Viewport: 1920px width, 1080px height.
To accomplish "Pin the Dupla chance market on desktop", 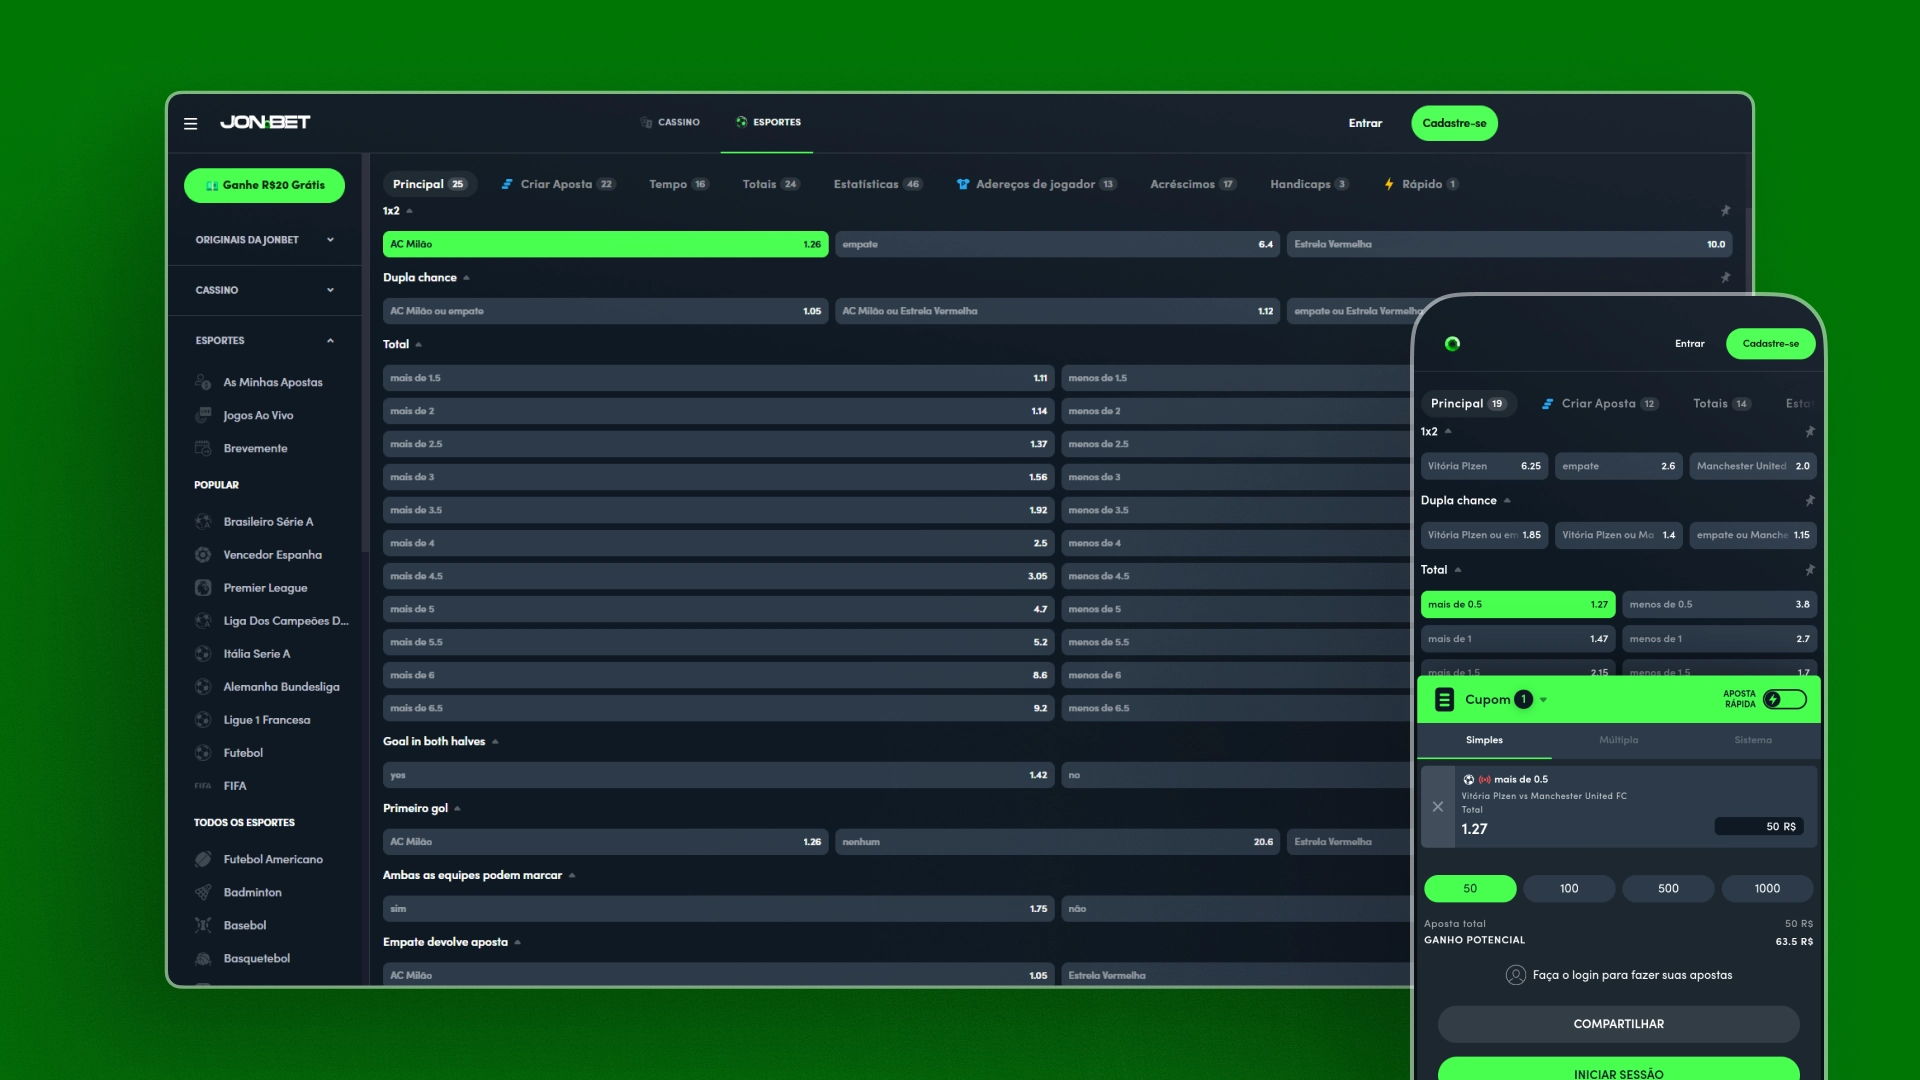I will (x=1725, y=278).
